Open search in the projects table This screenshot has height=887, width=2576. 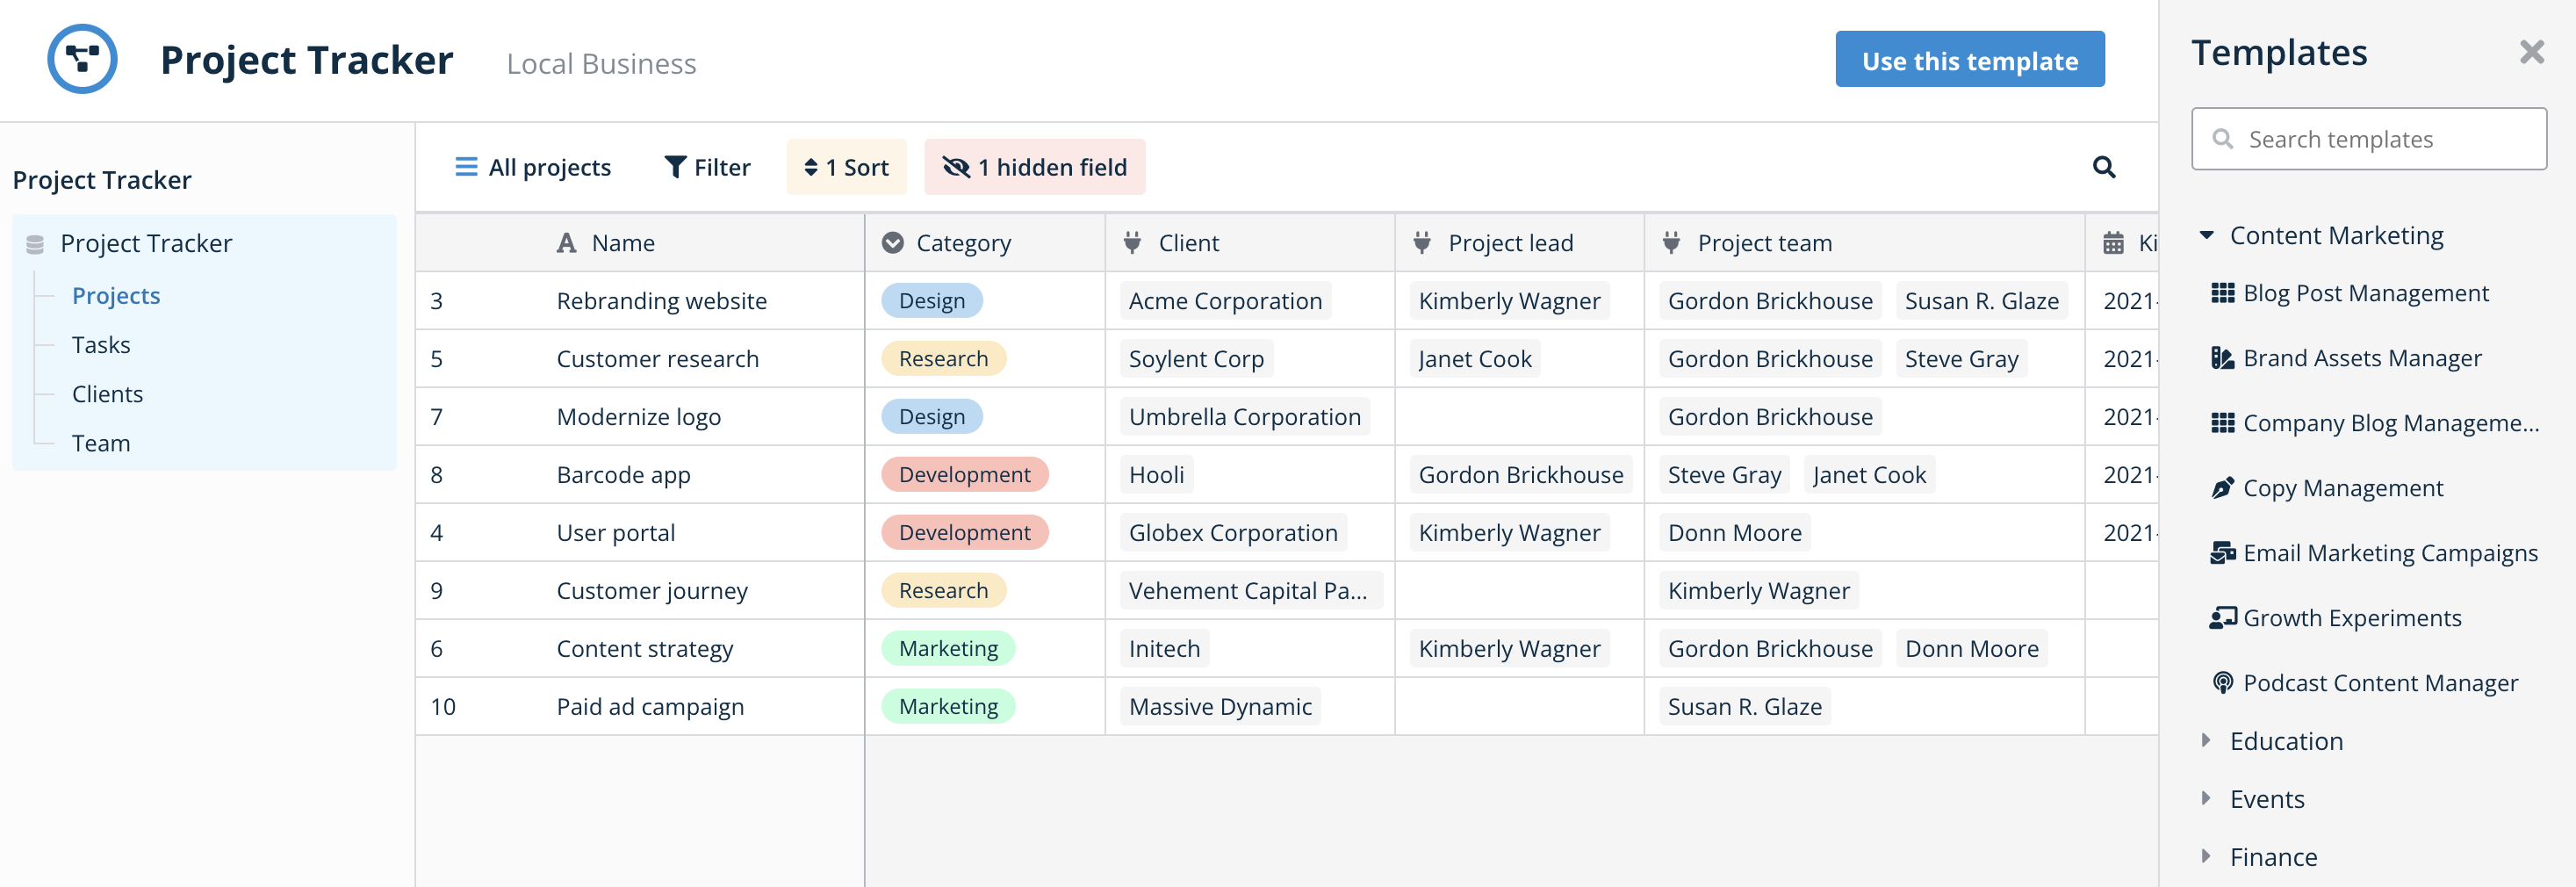[x=2104, y=167]
